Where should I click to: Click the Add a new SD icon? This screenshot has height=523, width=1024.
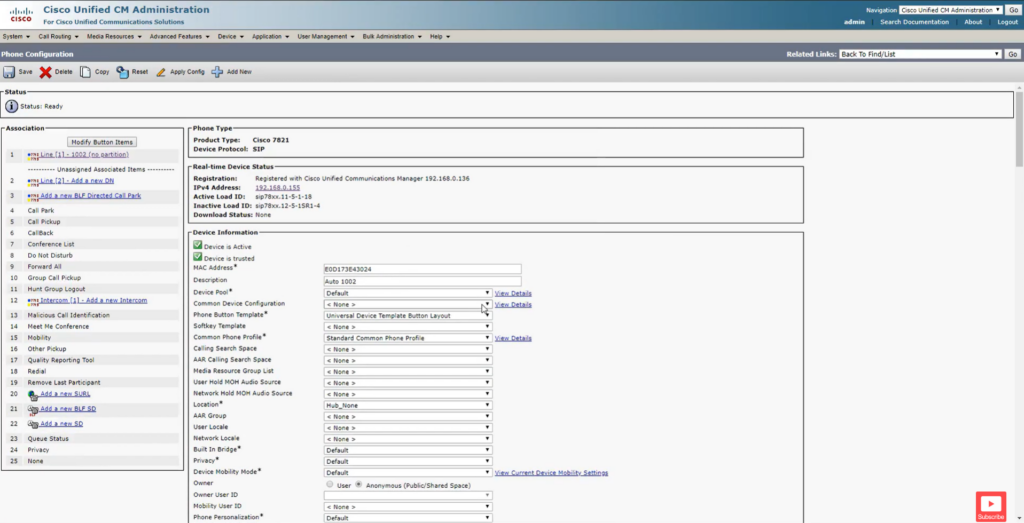point(33,424)
